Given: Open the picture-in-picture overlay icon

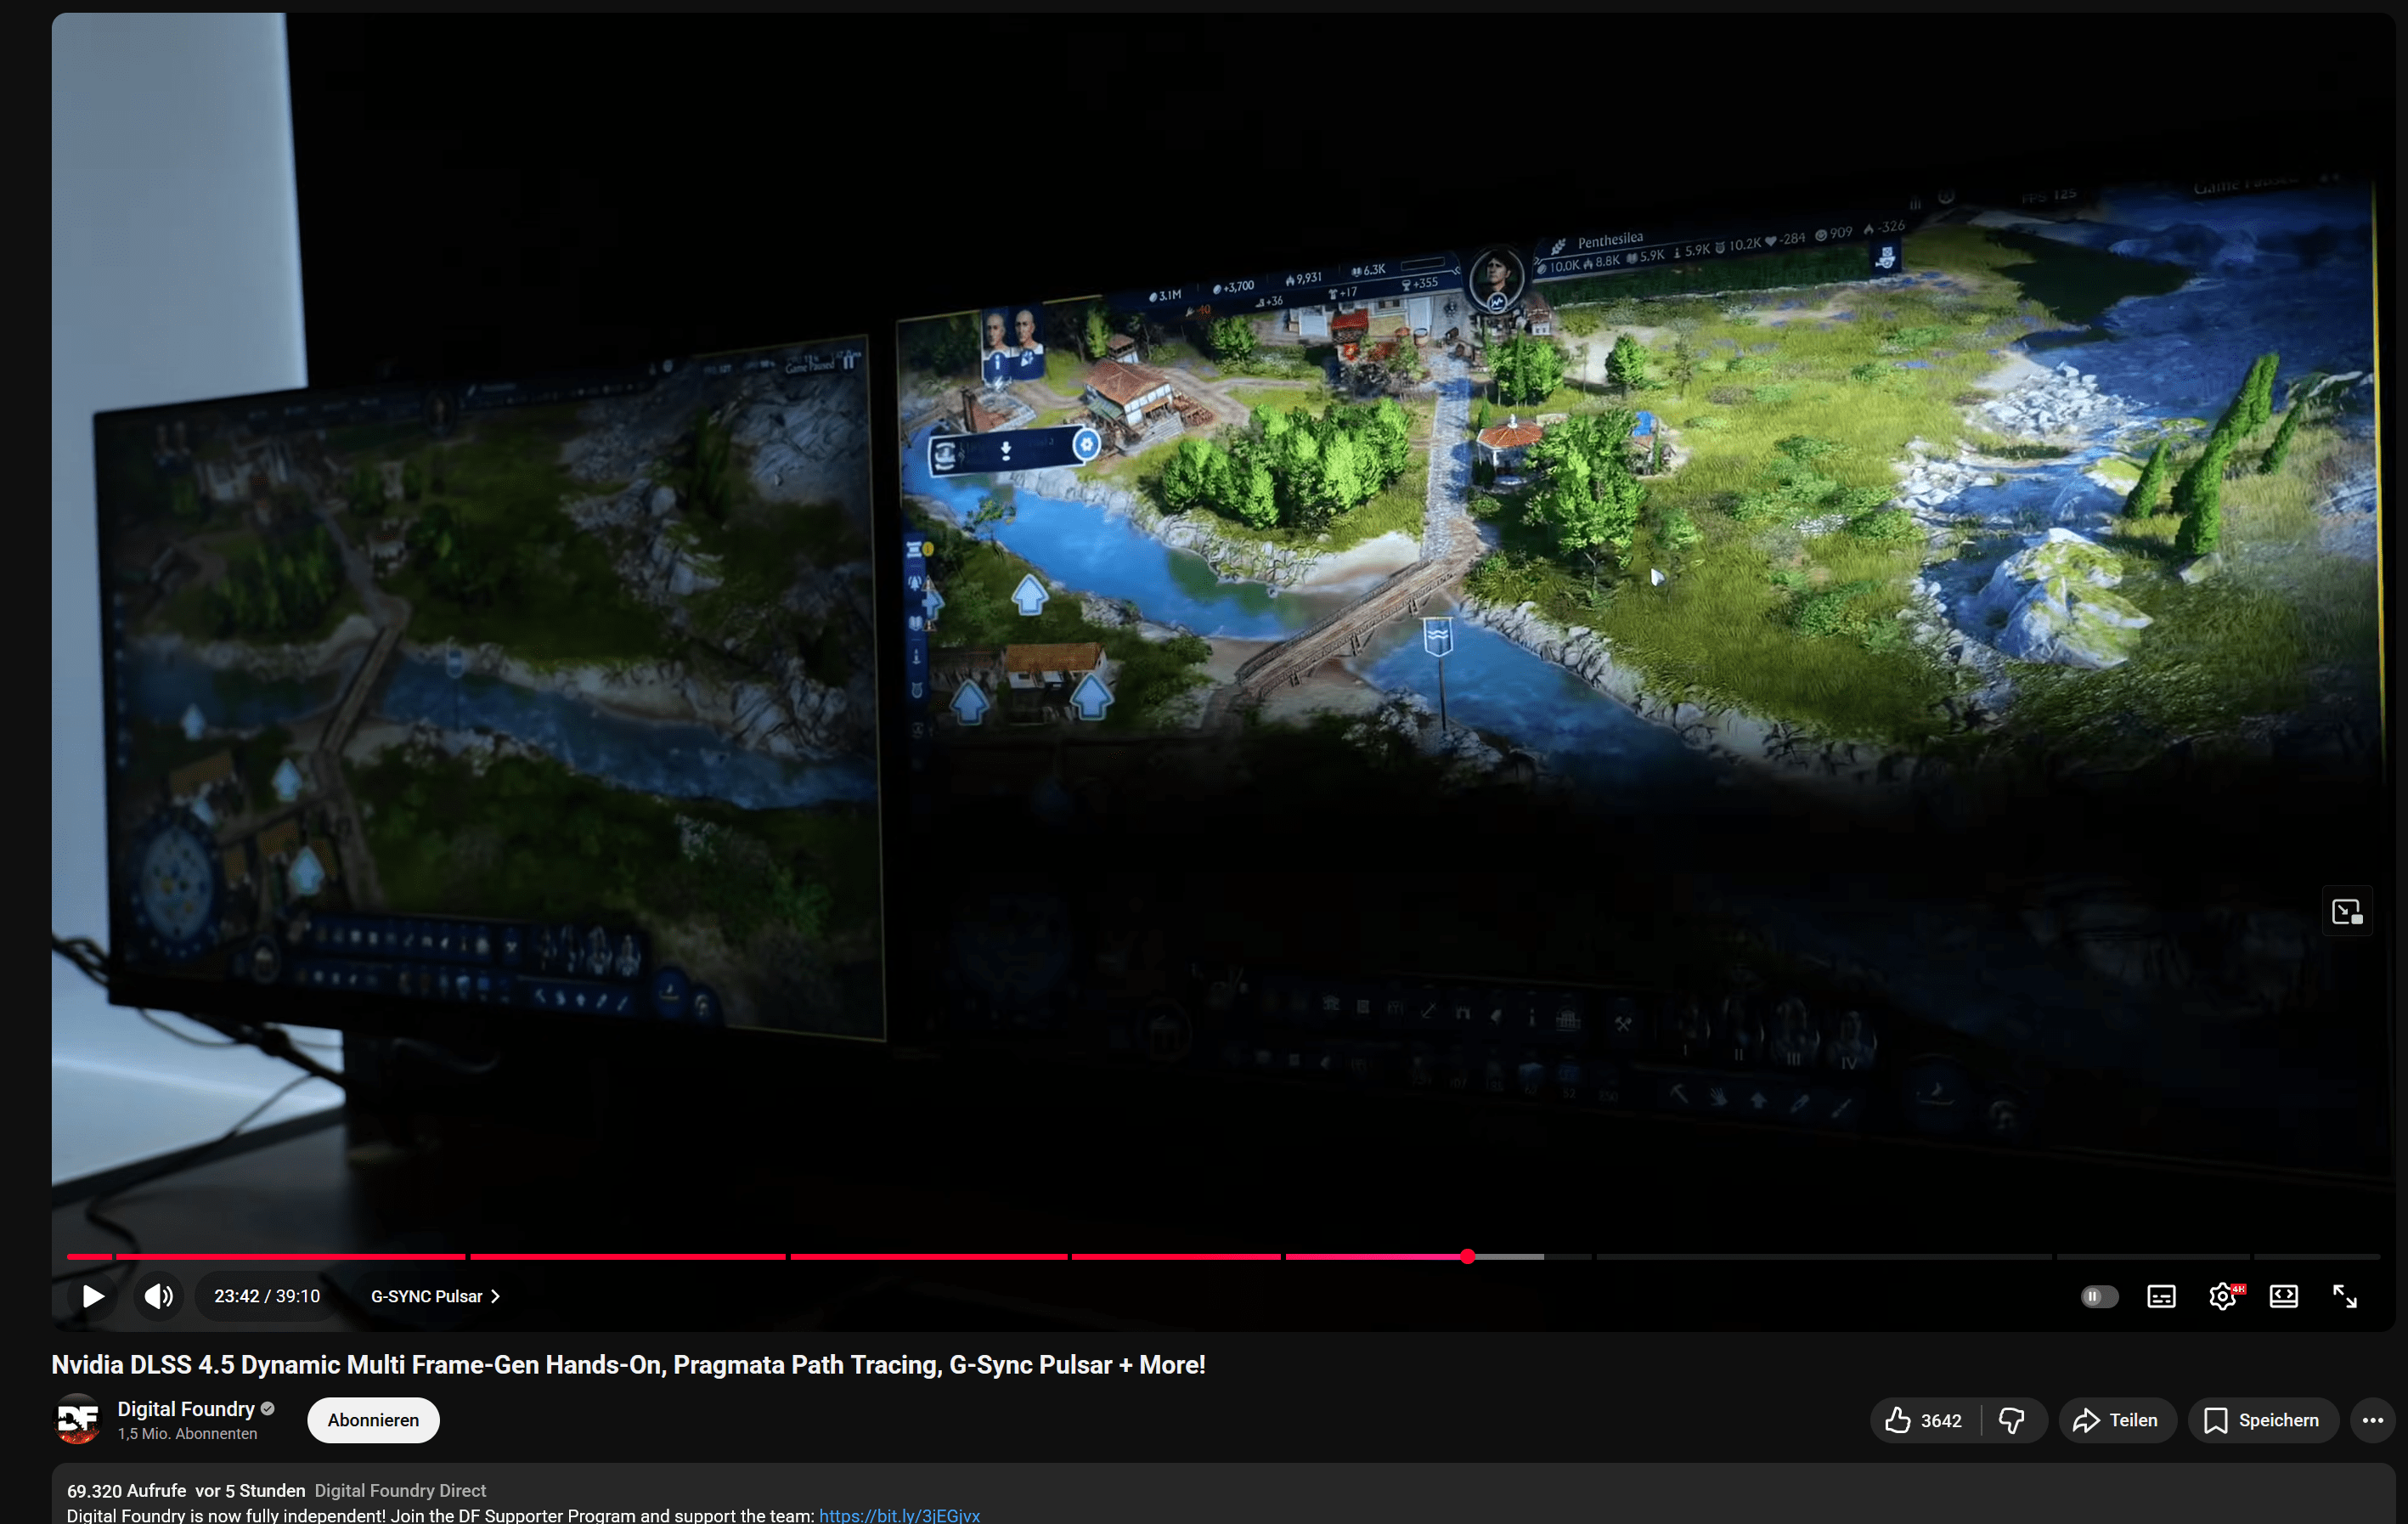Looking at the screenshot, I should (x=2346, y=911).
